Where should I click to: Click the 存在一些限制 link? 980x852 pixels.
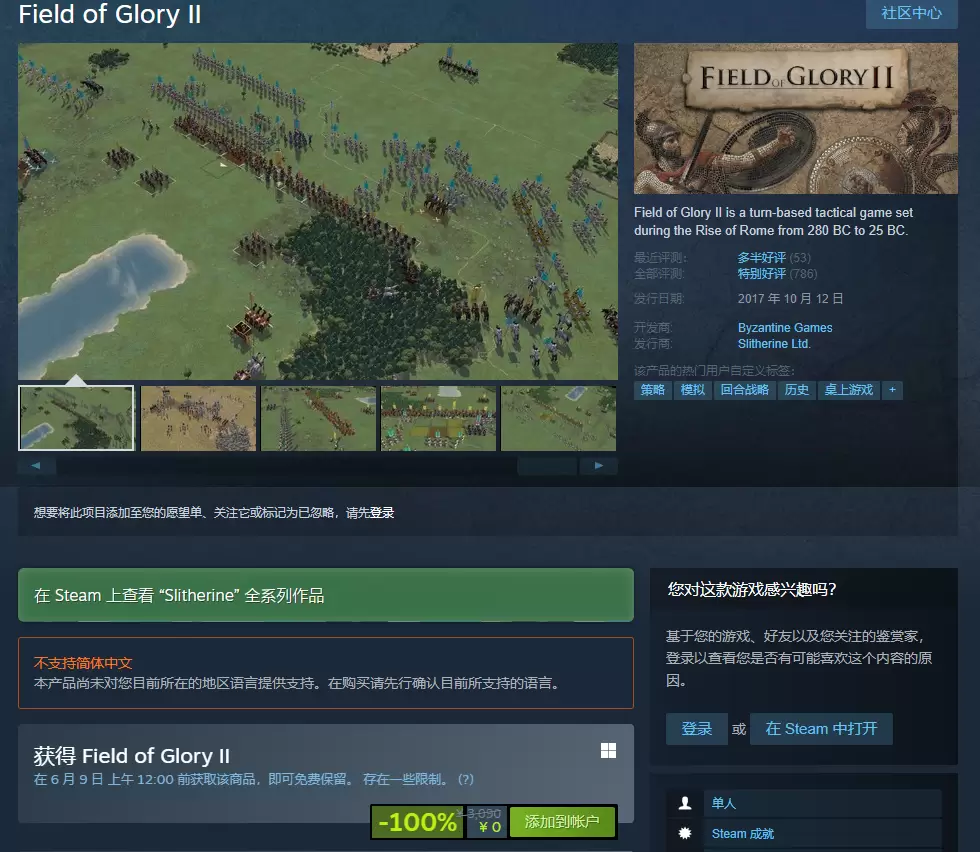coord(405,779)
